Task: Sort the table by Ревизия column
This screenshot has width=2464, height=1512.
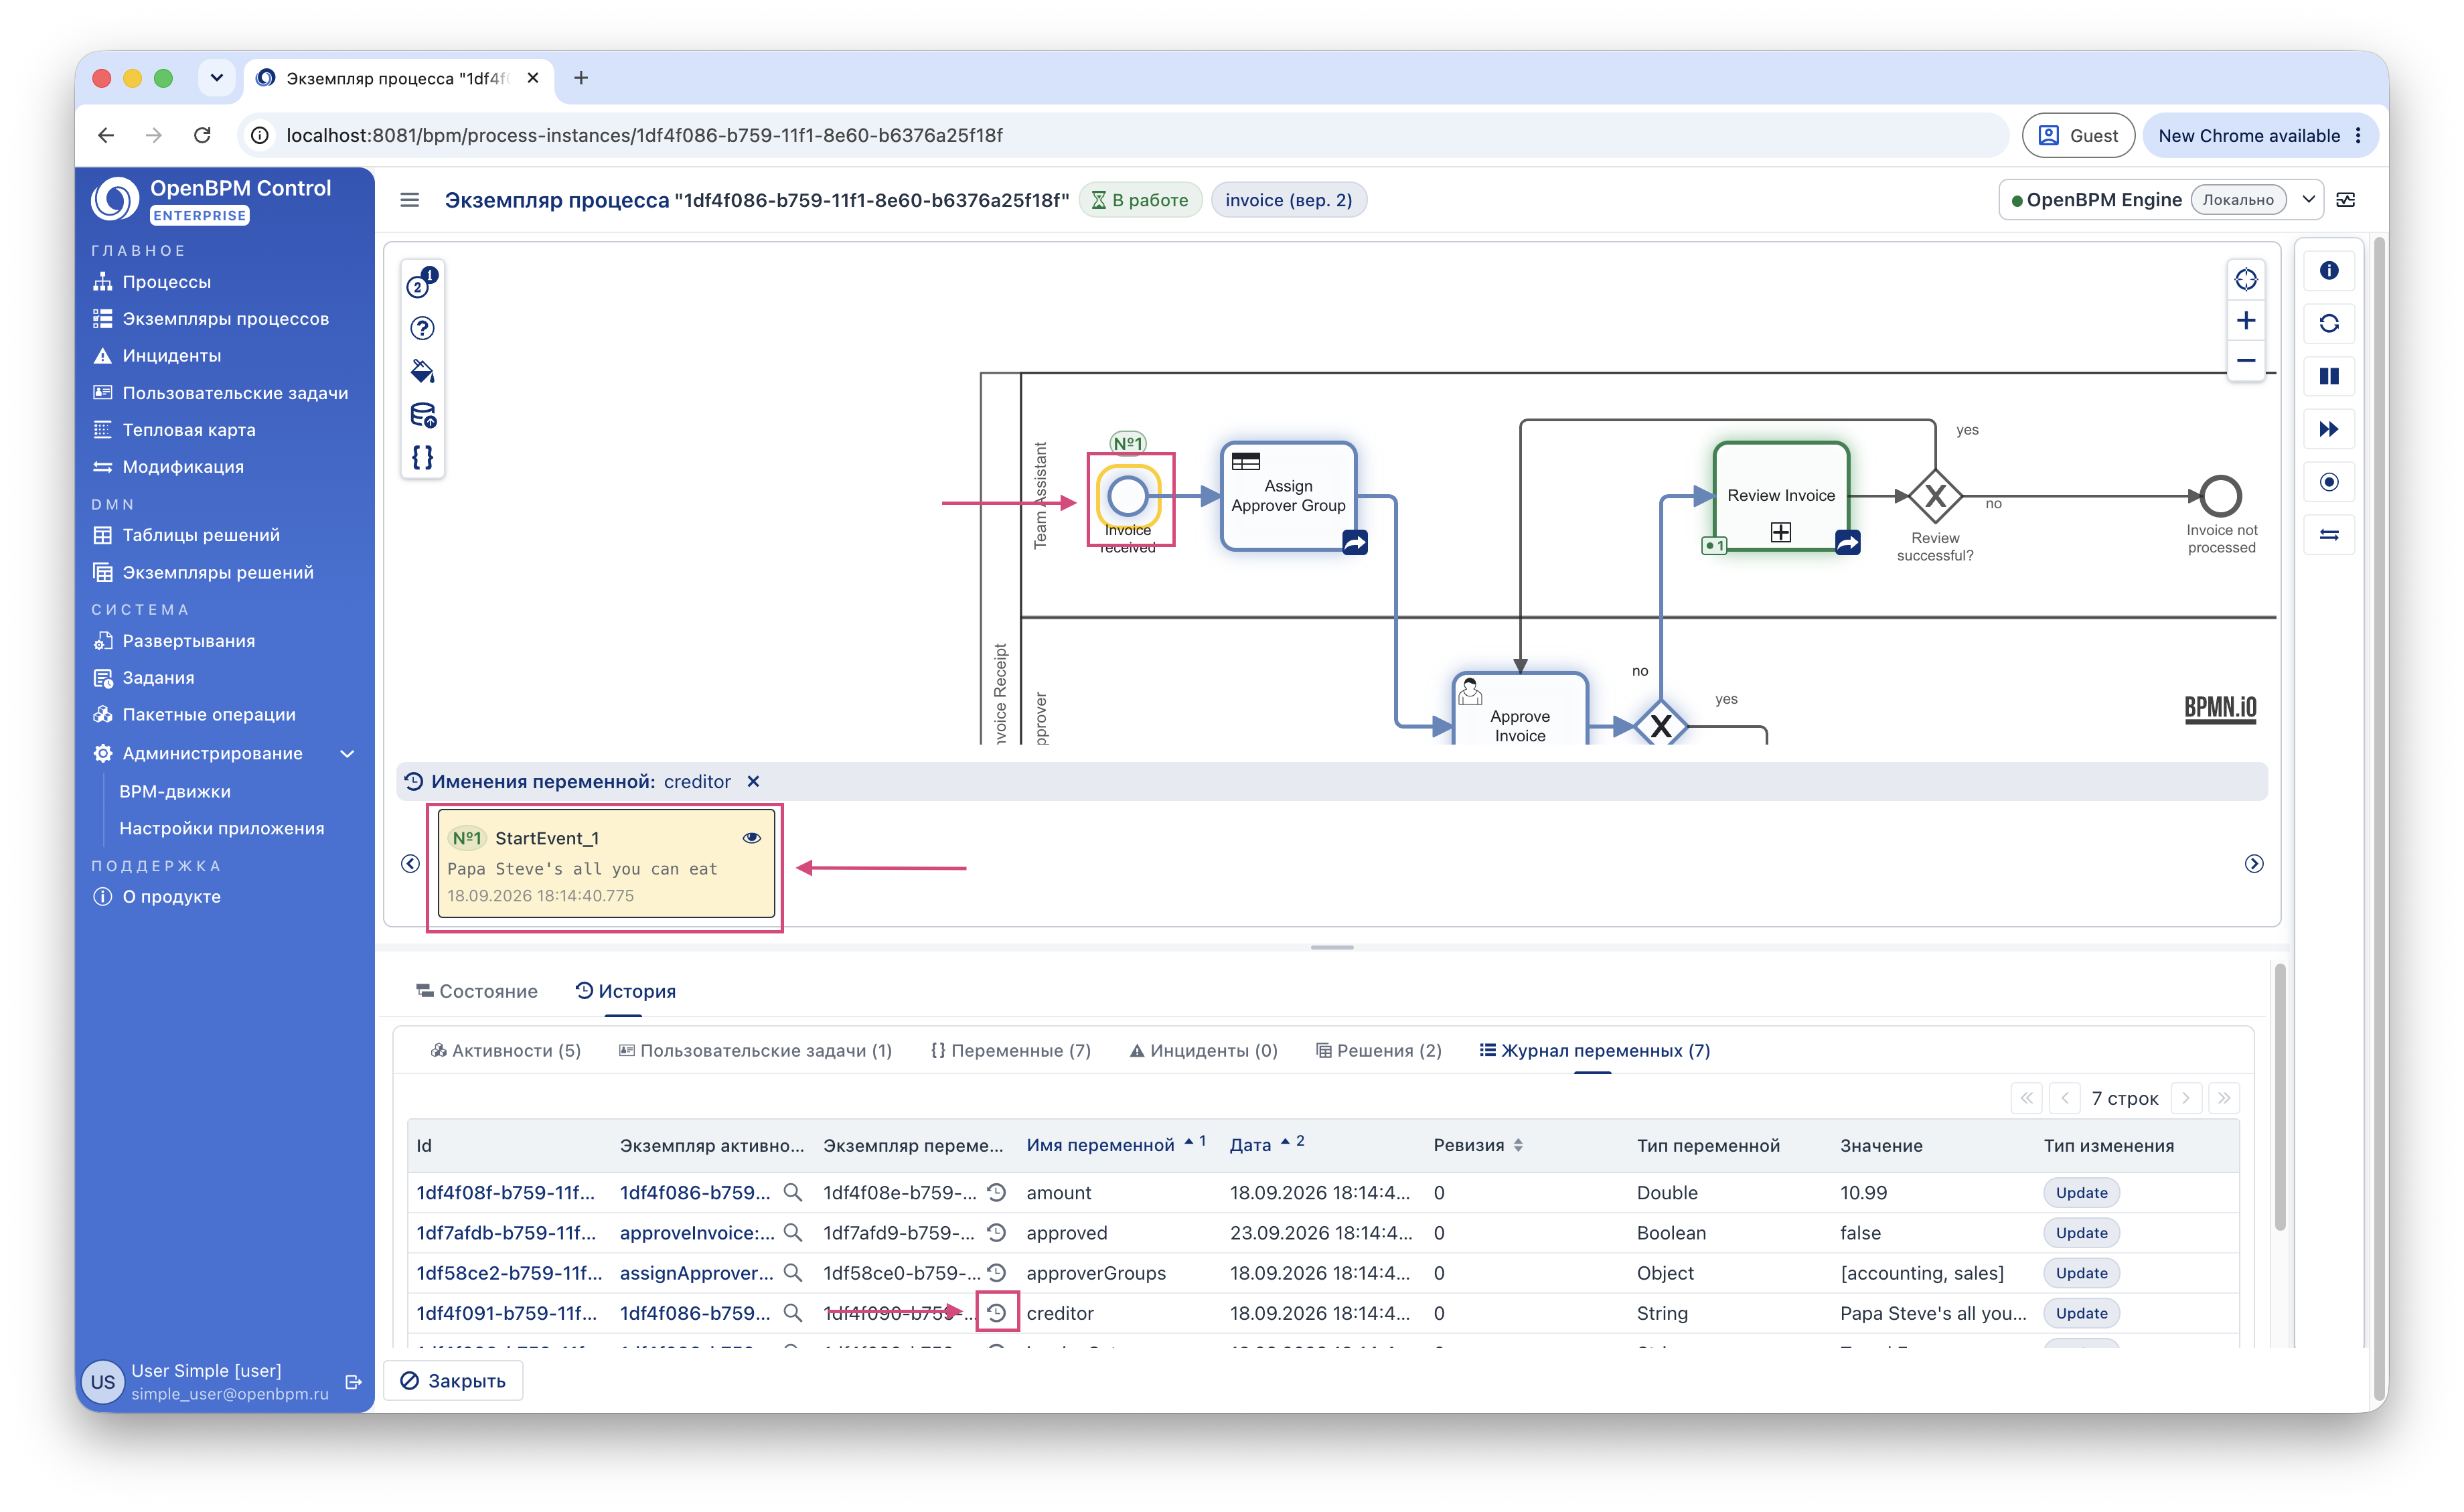Action: (x=1478, y=1146)
